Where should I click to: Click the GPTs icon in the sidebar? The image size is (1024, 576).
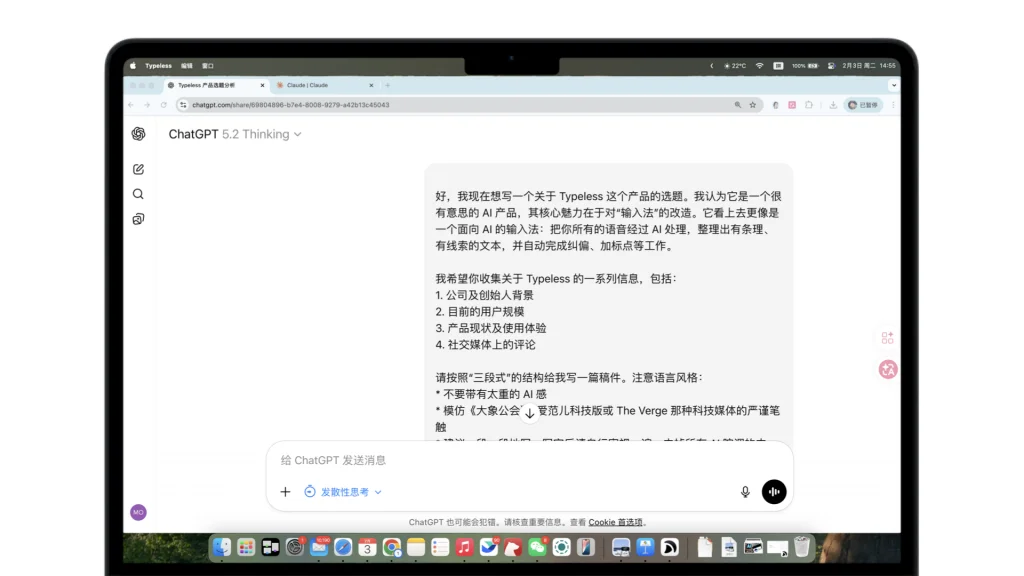pyautogui.click(x=138, y=219)
